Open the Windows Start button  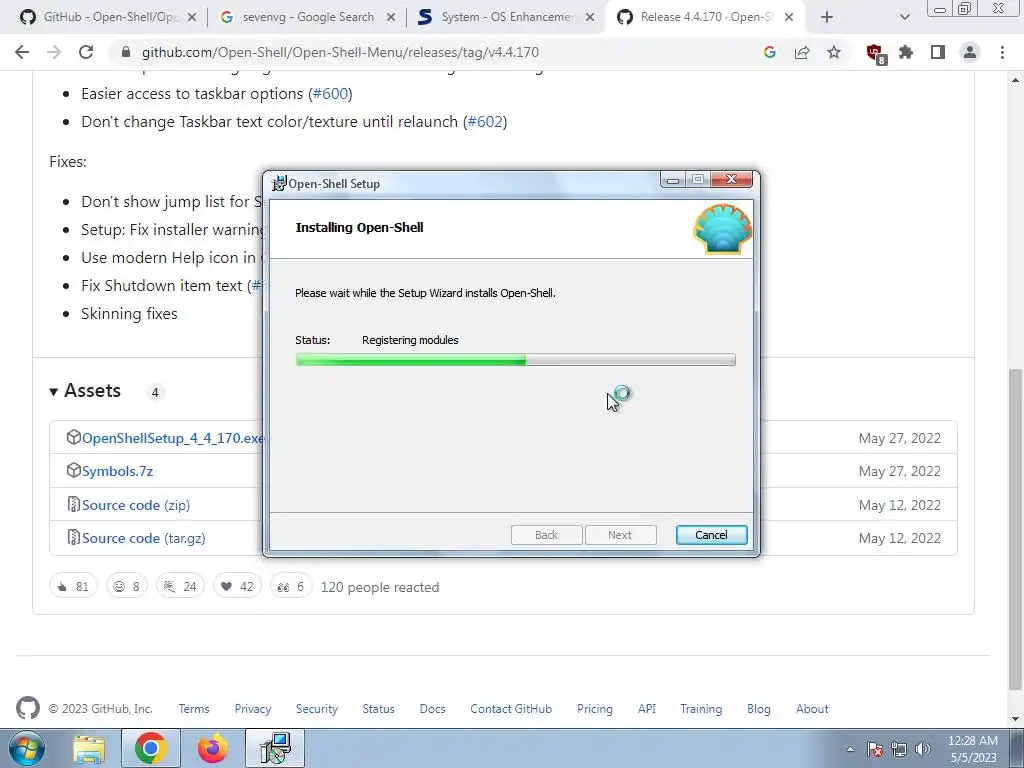tap(27, 748)
